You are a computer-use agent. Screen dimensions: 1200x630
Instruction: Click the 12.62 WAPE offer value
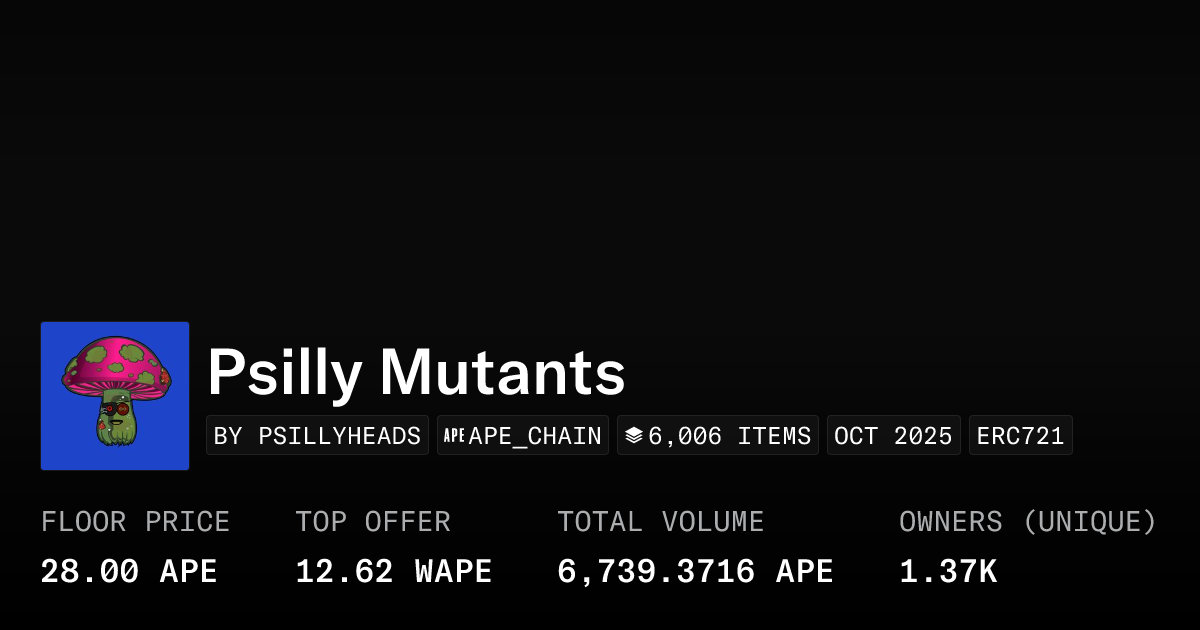(x=393, y=572)
